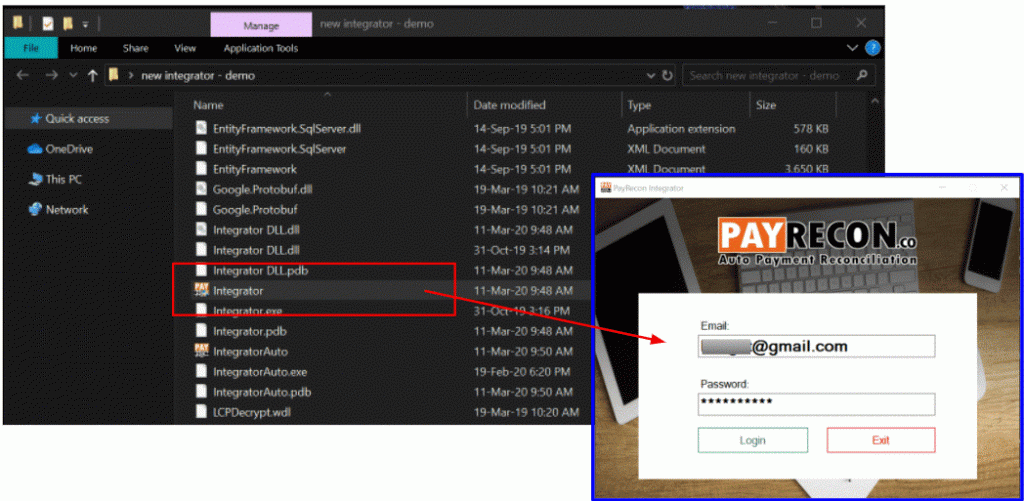Select the Integrator application file
The height and width of the screenshot is (501, 1024).
coord(238,291)
